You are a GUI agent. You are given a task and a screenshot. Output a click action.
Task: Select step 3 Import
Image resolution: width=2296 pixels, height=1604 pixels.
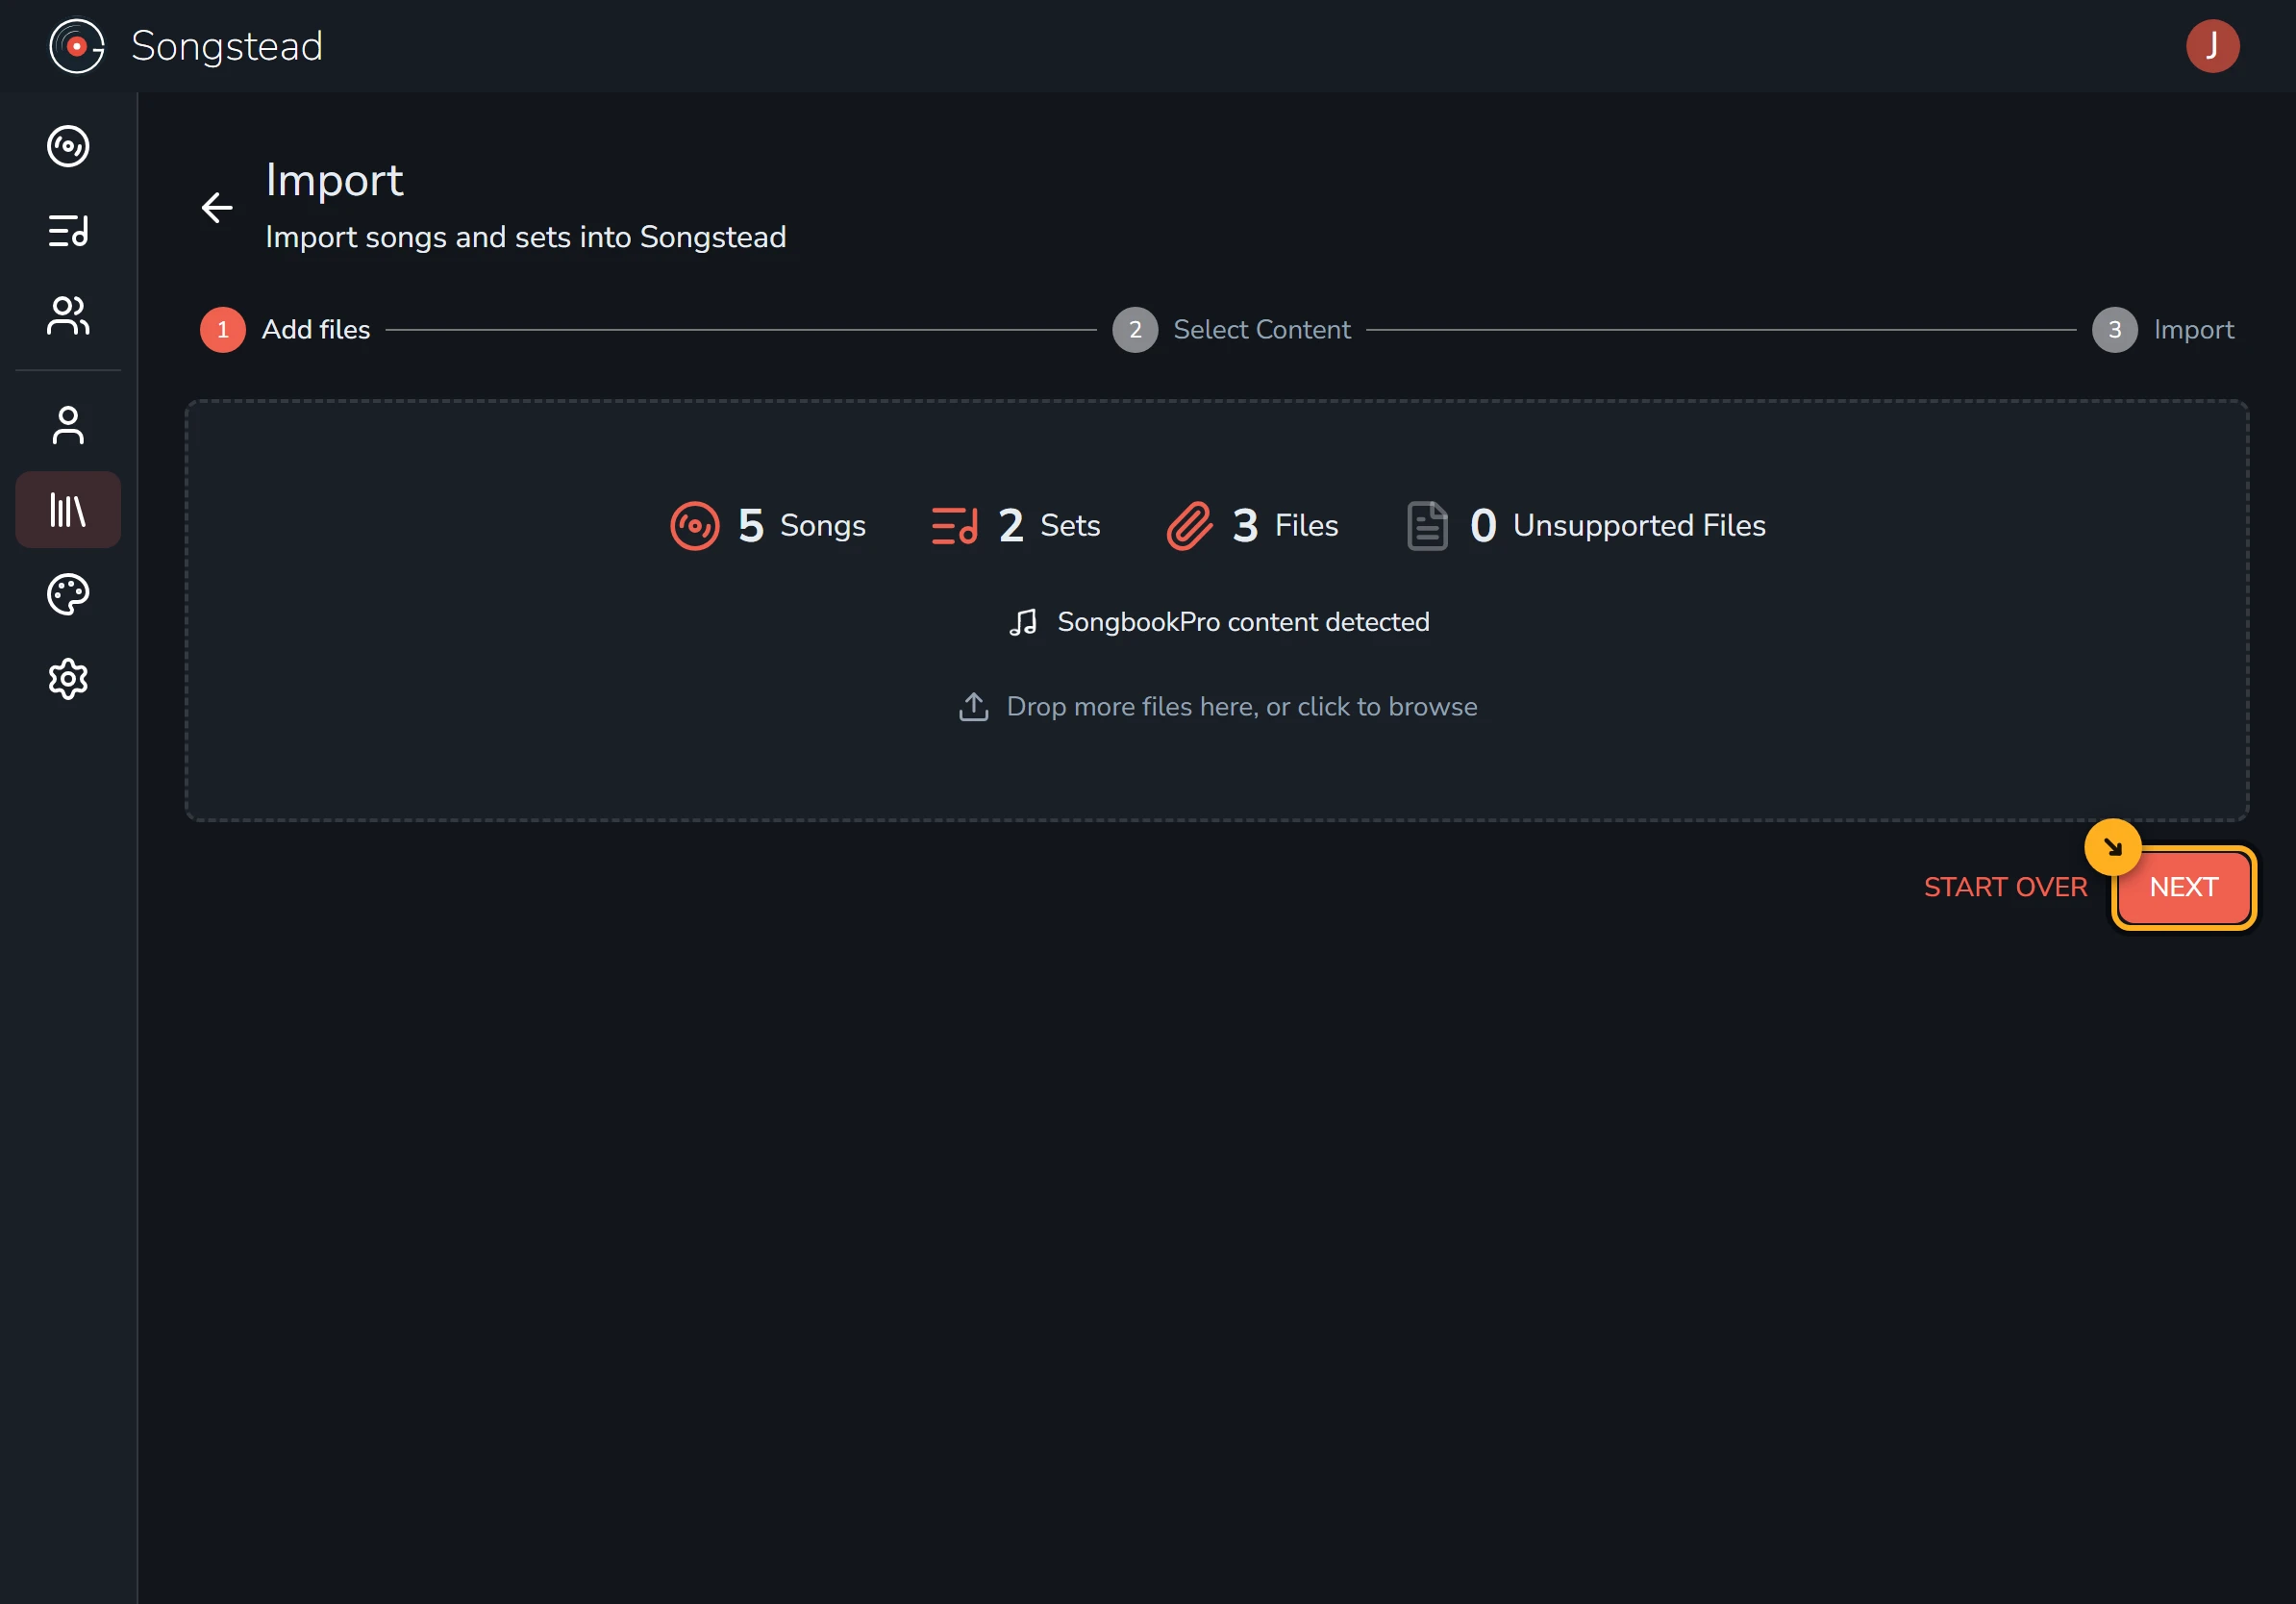coord(2163,329)
